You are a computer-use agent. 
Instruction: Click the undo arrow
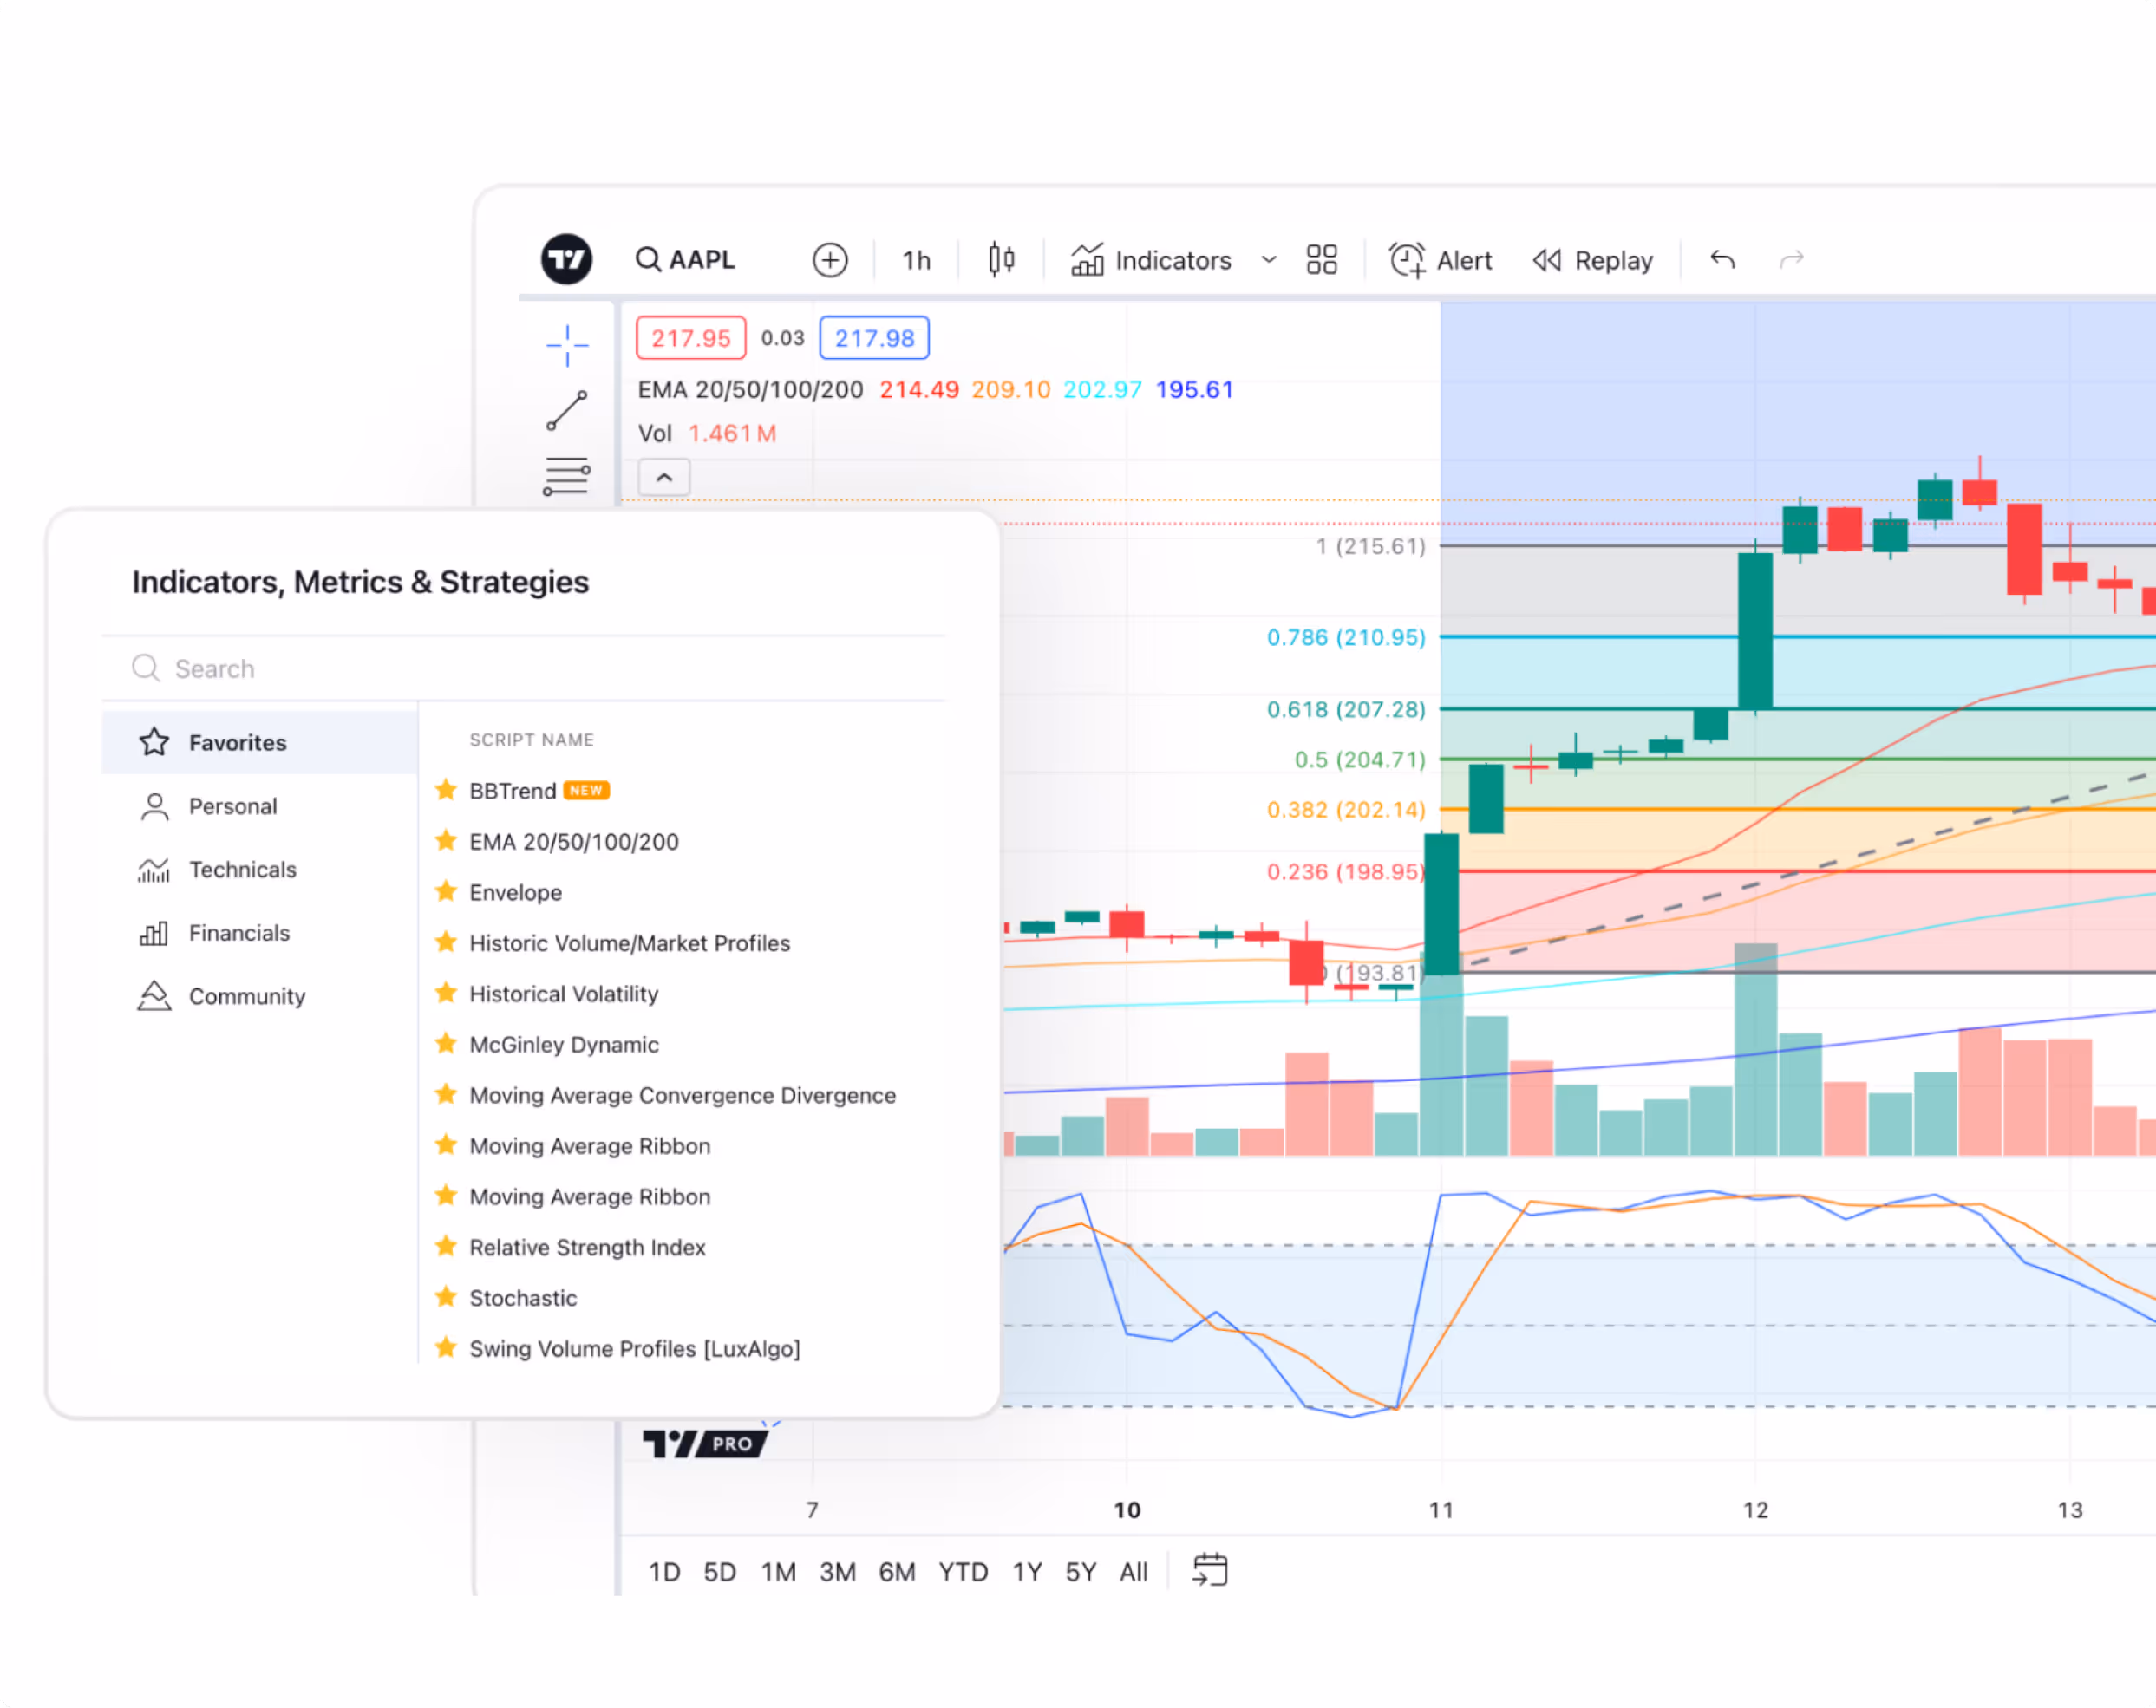(1723, 259)
